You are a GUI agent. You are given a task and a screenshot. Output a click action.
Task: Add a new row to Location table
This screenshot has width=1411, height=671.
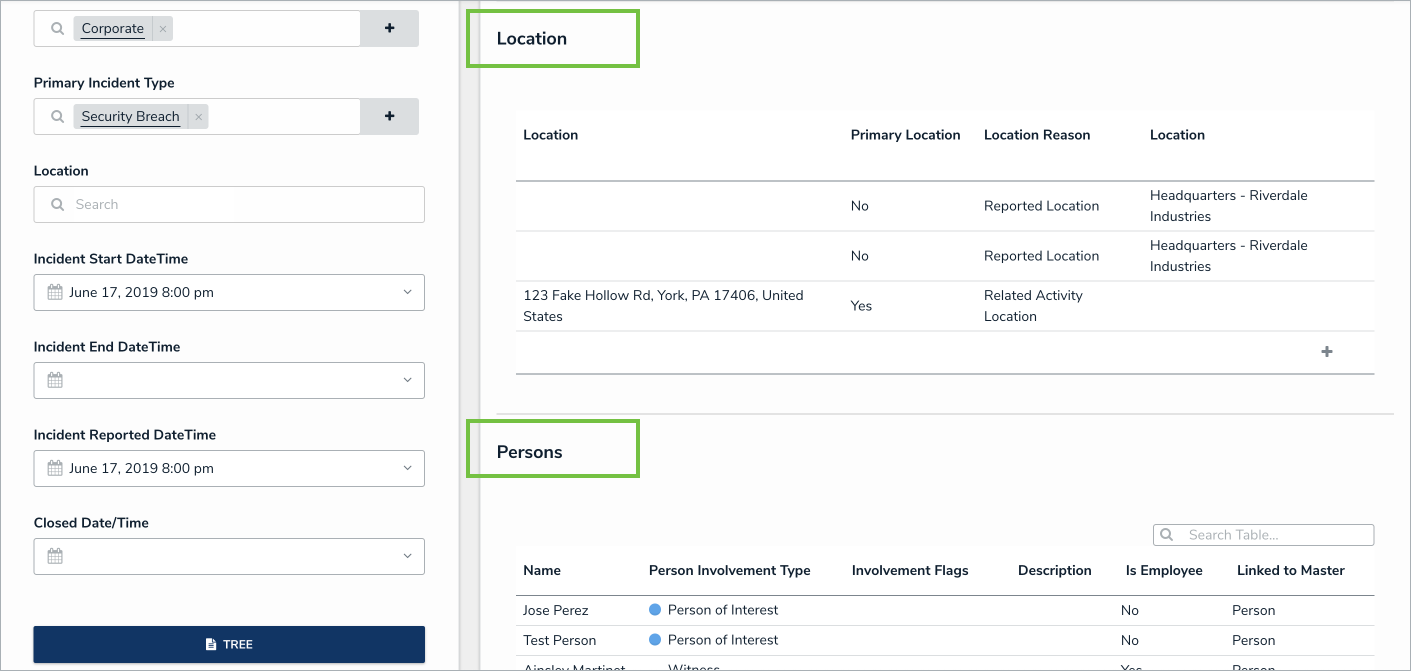pos(1327,352)
